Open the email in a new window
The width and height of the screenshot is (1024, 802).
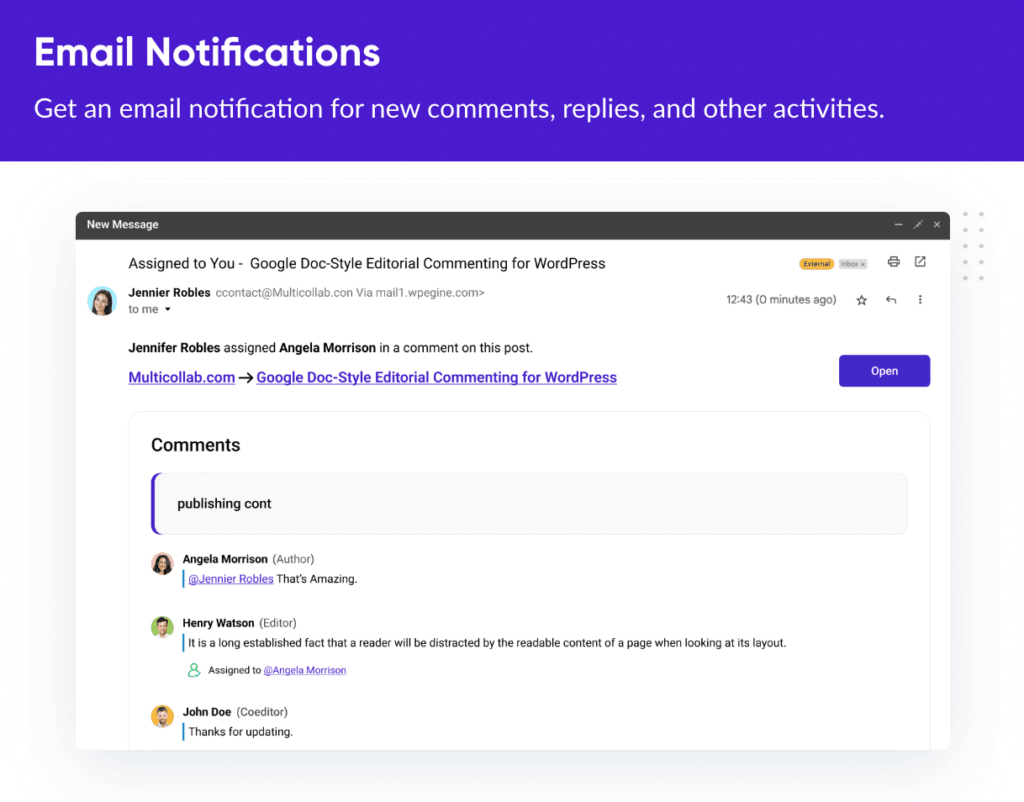pyautogui.click(x=920, y=262)
